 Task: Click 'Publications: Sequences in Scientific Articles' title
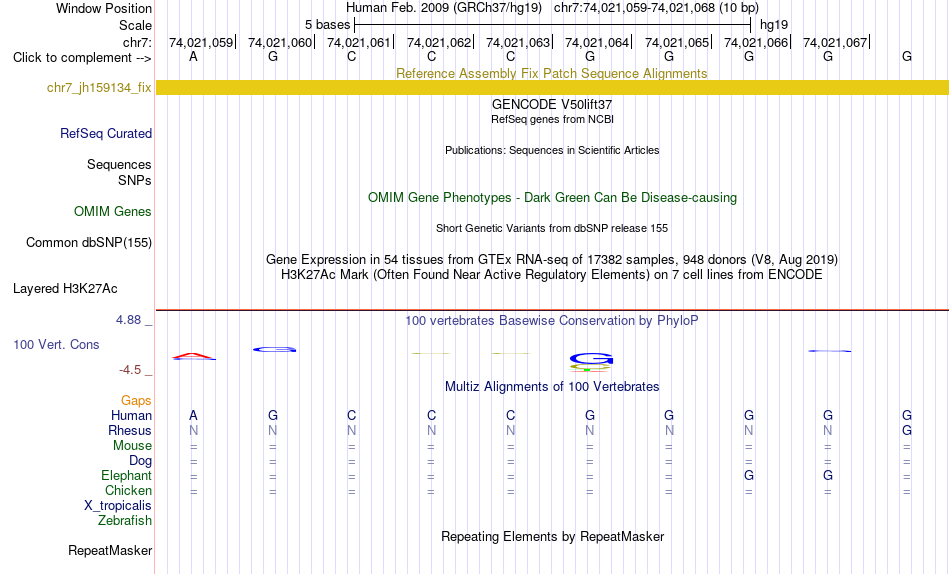click(x=552, y=150)
